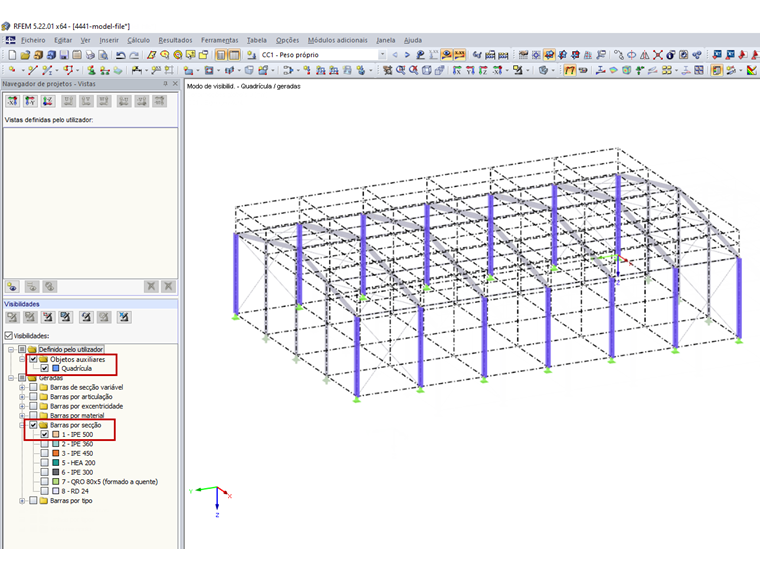This screenshot has width=760, height=570.
Task: Click the 7 - QRO 80x5 green swatch
Action: pyautogui.click(x=56, y=482)
